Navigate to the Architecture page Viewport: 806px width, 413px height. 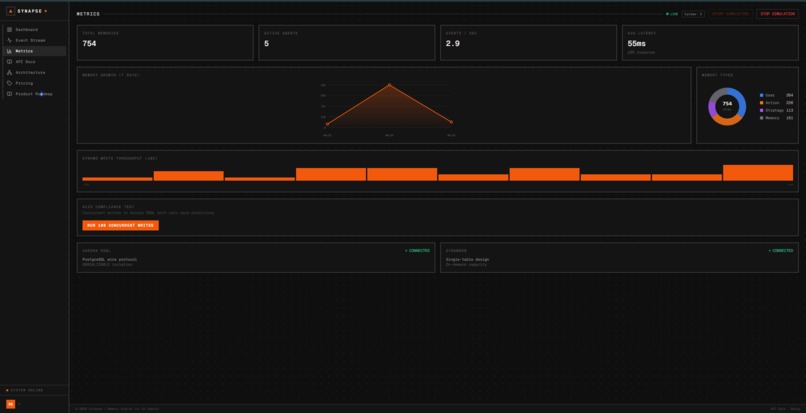click(34, 73)
